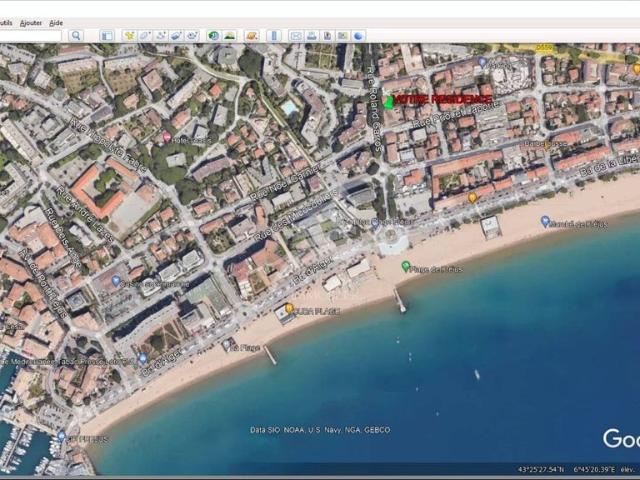Click the Rue Roland Garros street label

373,111
